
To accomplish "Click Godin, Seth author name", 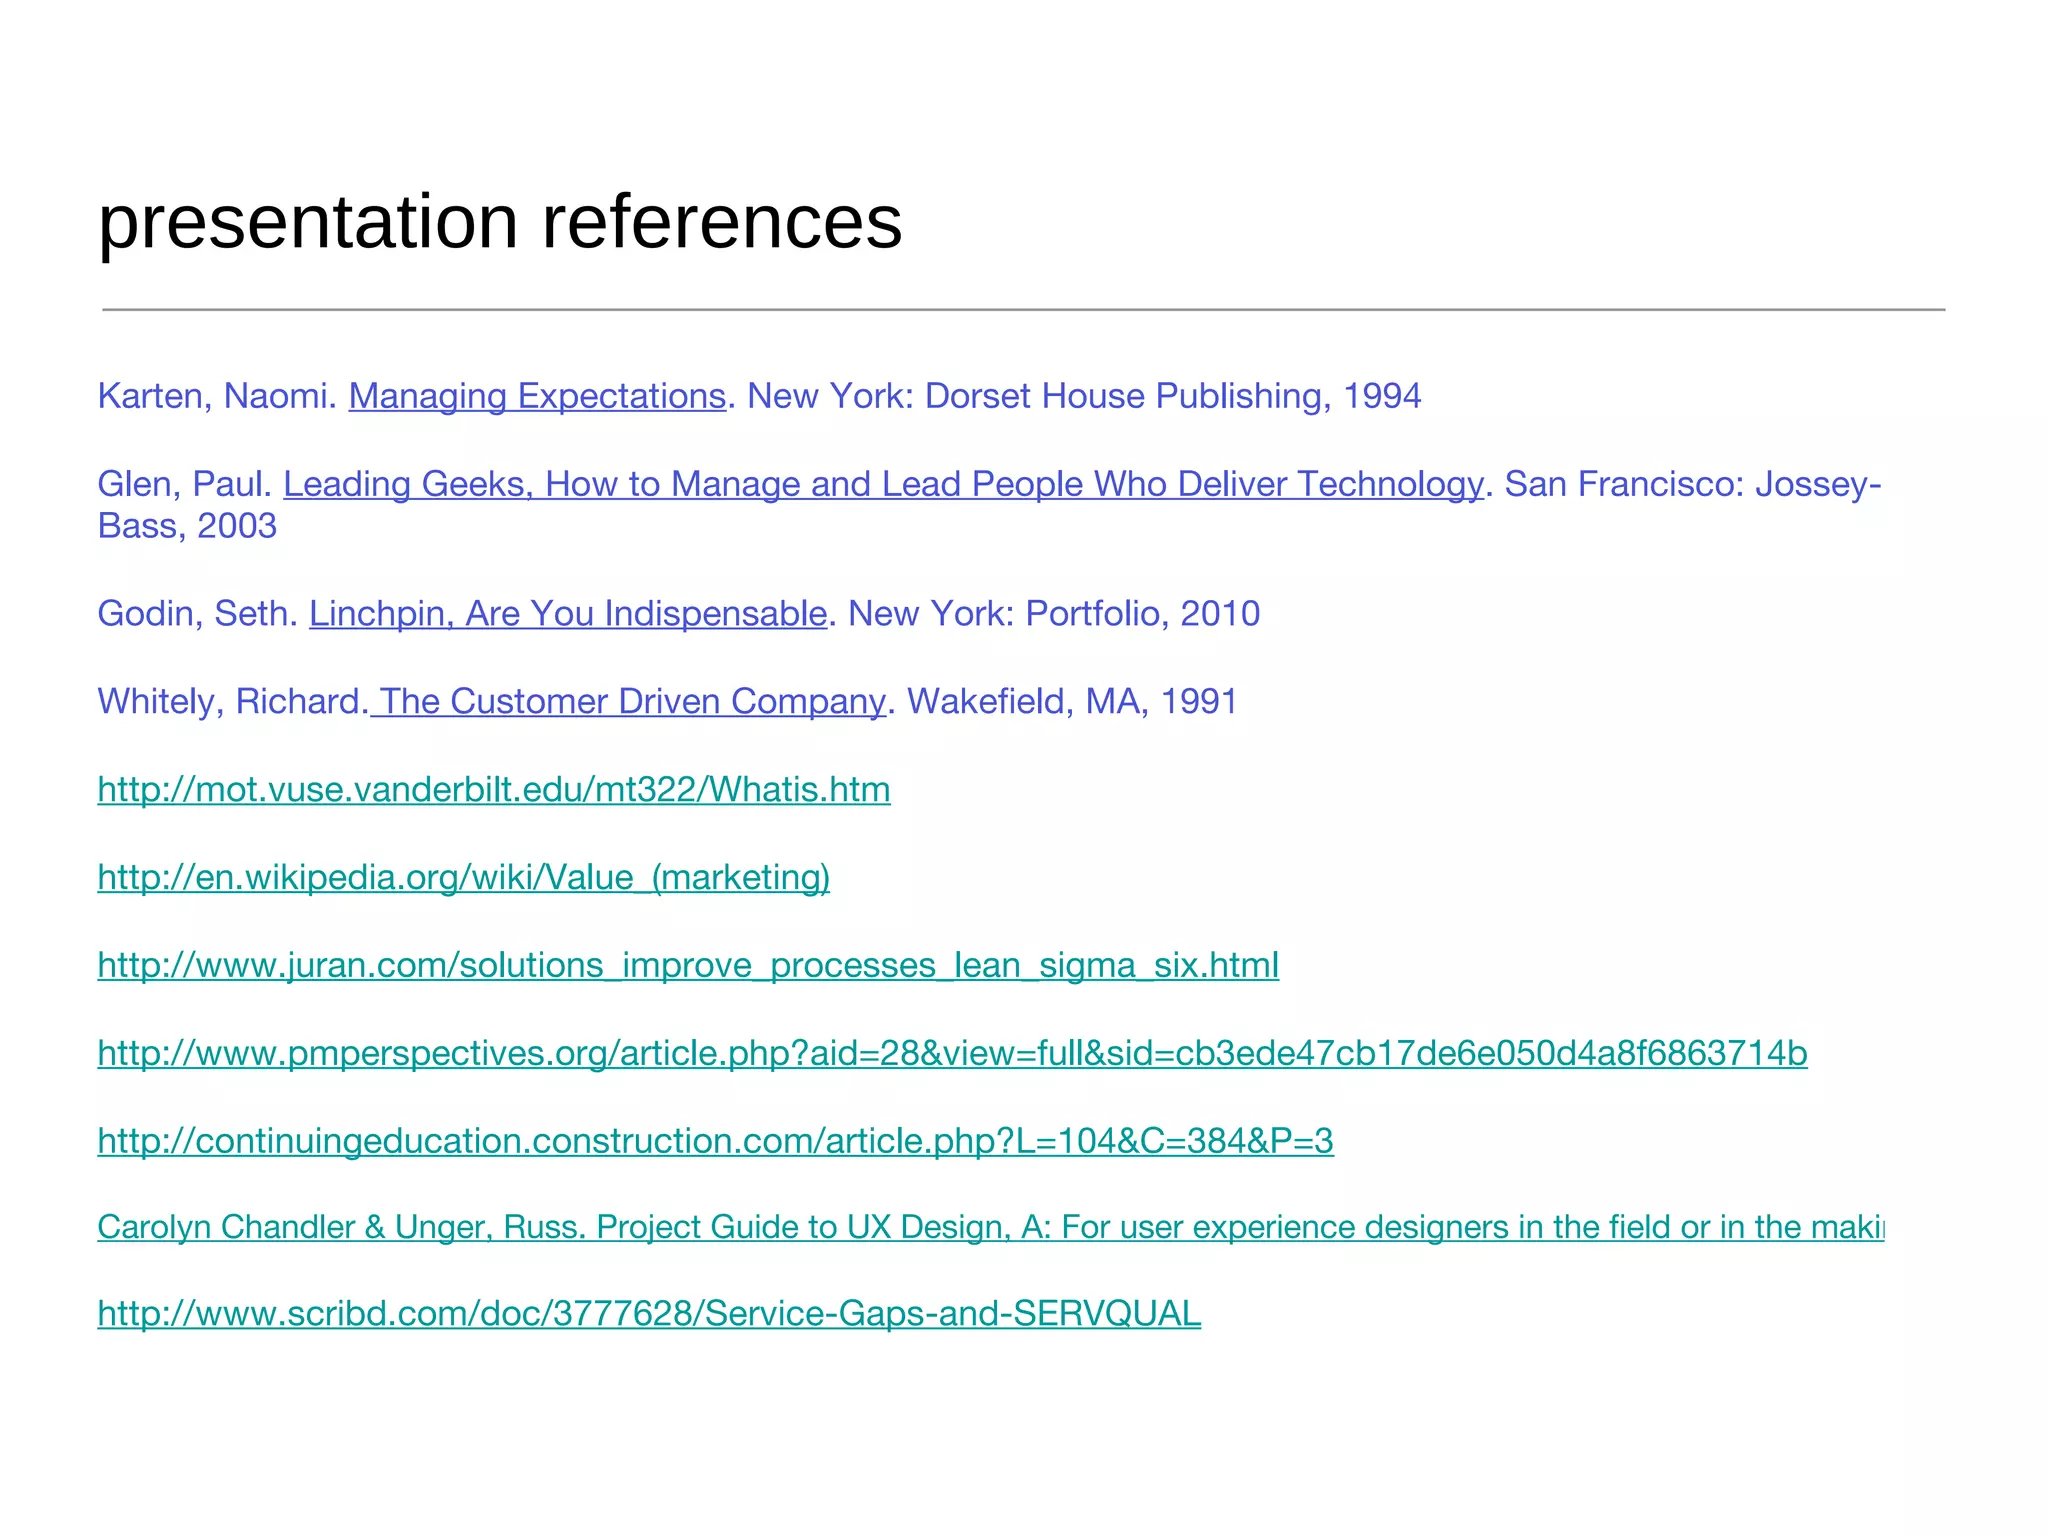I will [197, 613].
